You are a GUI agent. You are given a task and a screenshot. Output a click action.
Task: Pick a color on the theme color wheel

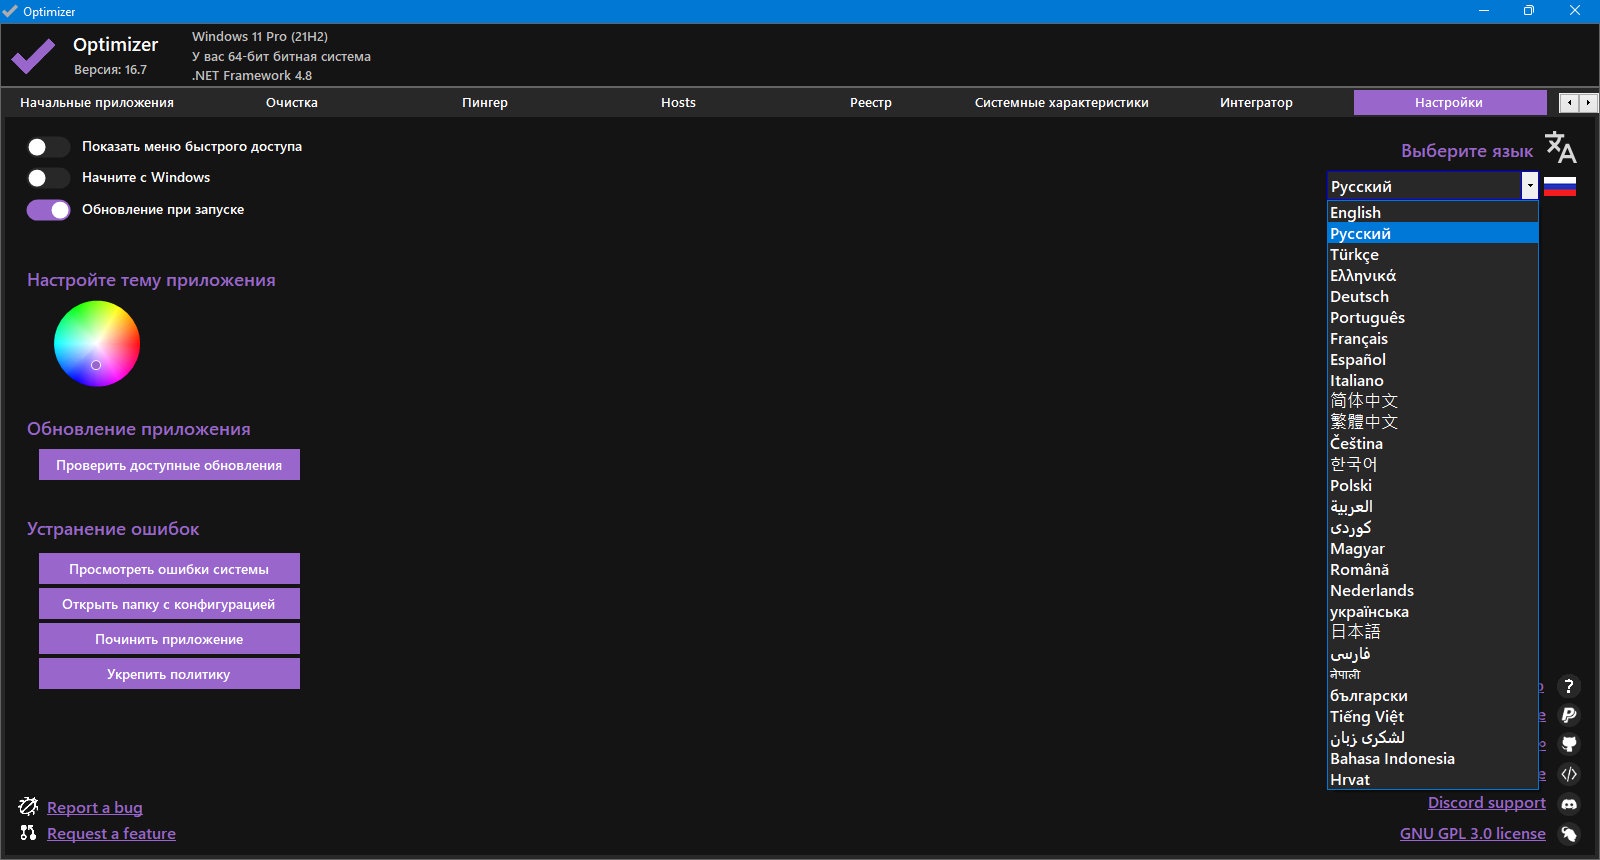click(97, 343)
